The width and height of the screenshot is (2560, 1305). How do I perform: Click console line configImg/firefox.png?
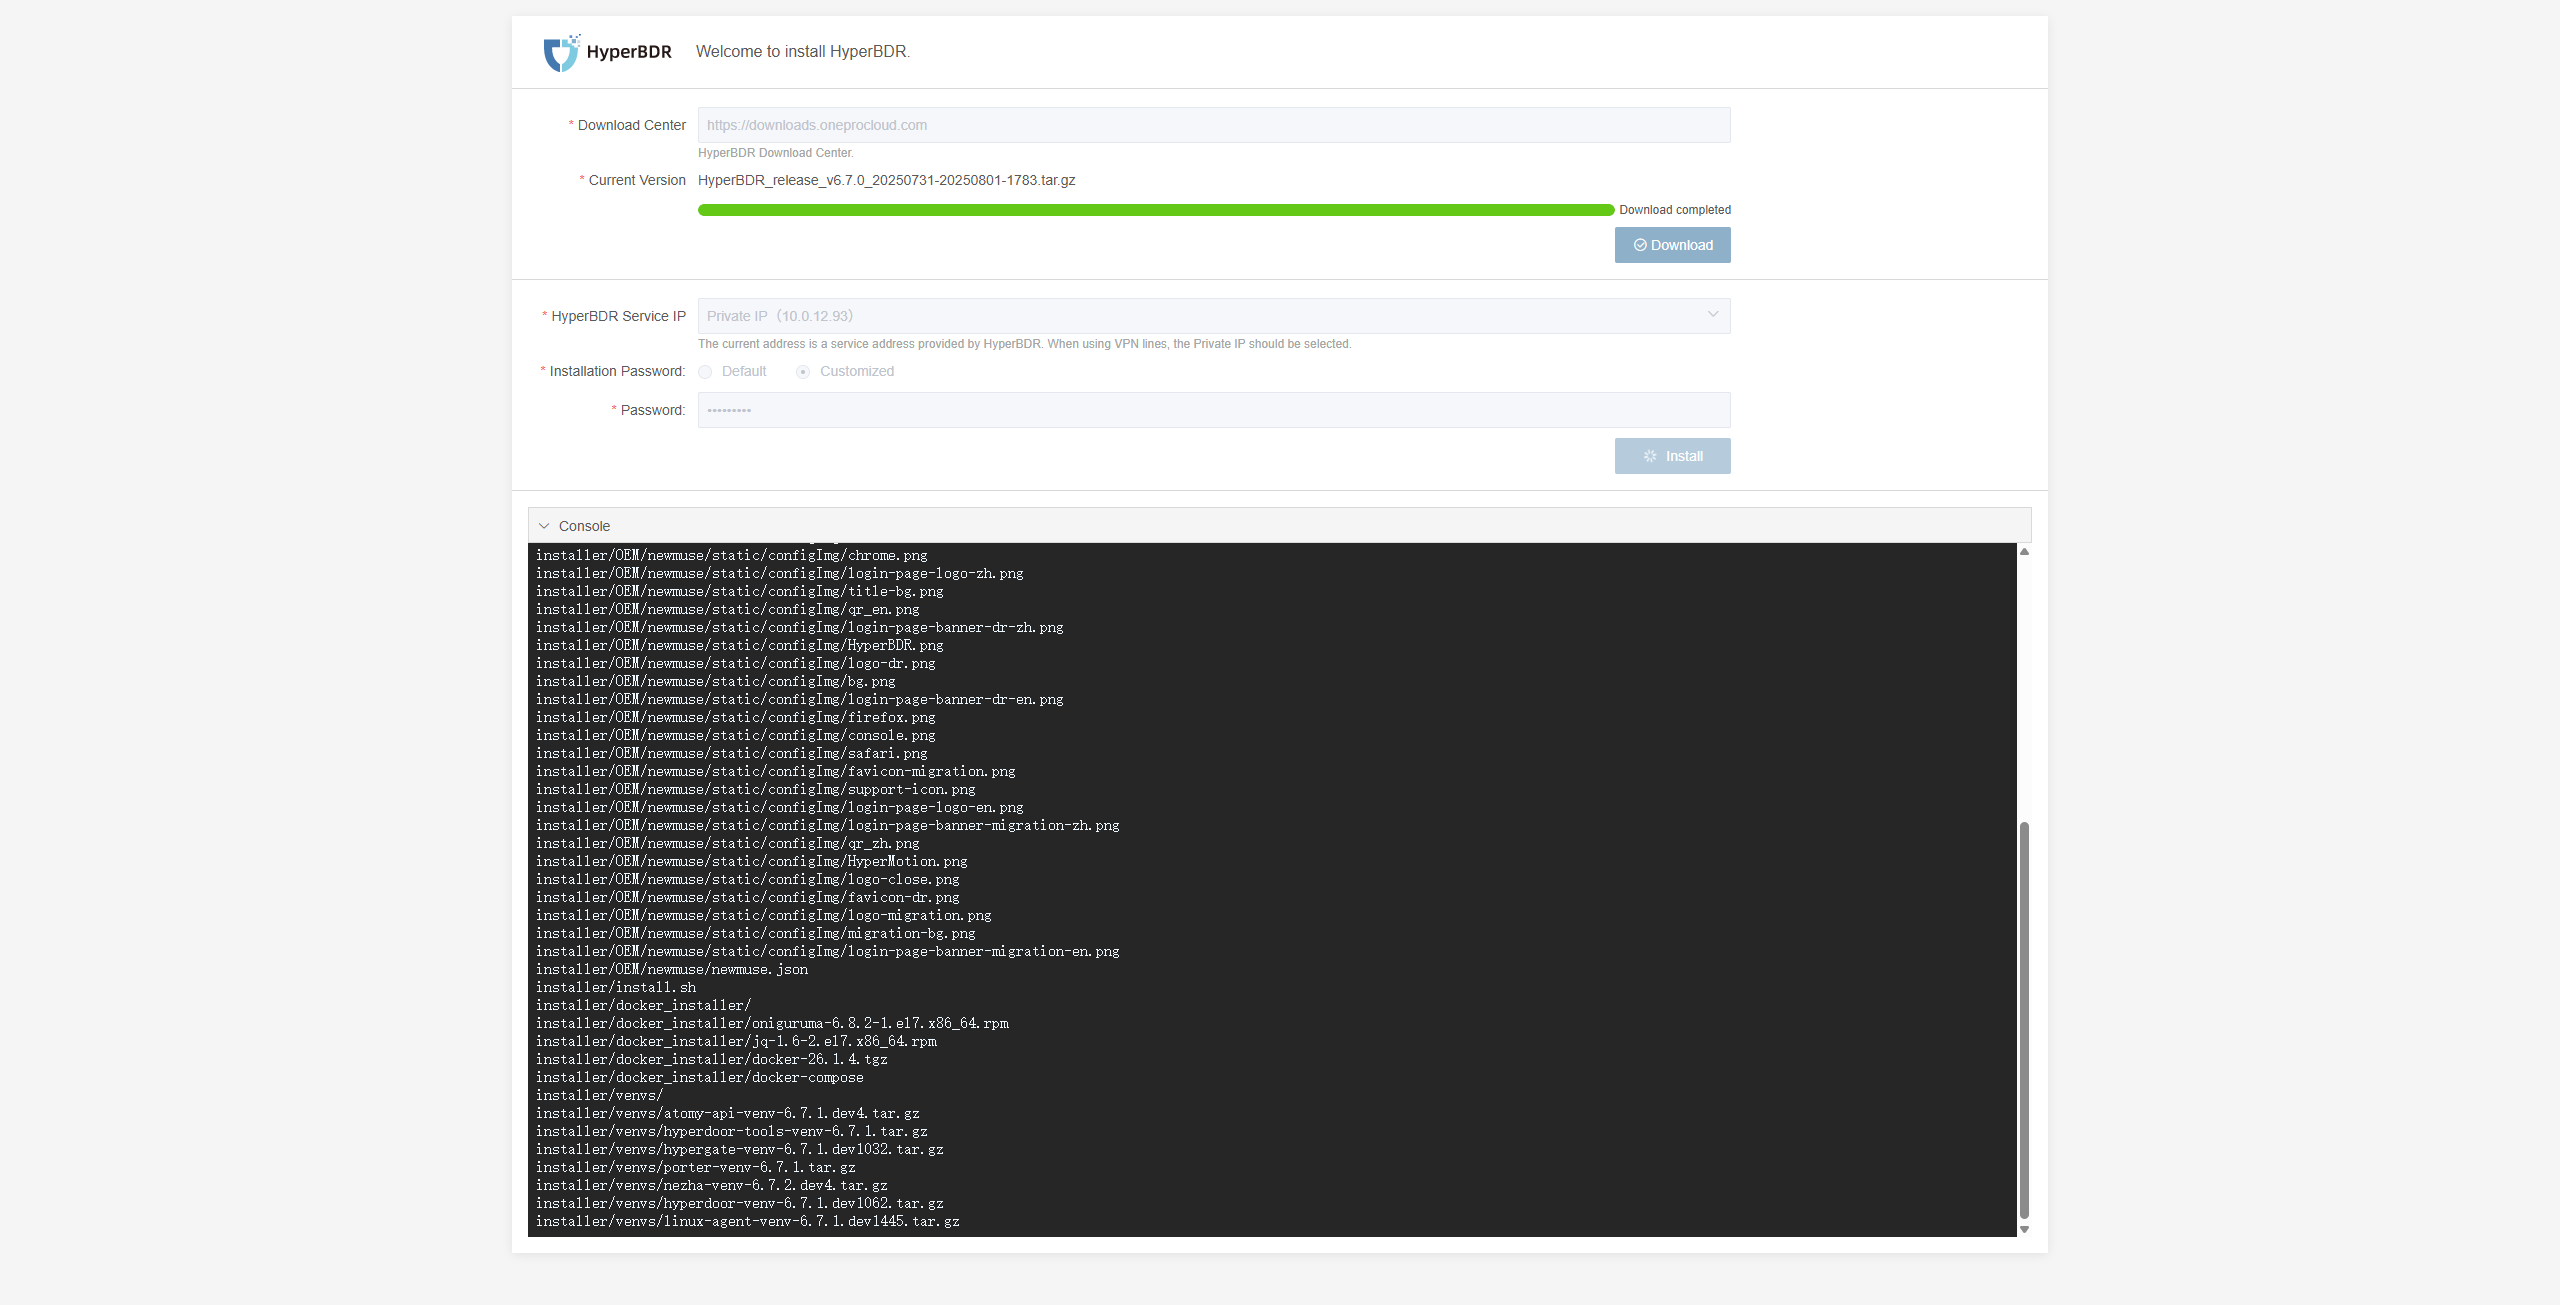[736, 717]
